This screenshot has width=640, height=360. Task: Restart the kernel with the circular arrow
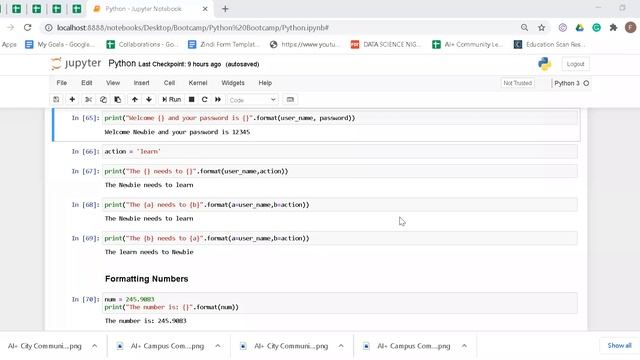(204, 100)
